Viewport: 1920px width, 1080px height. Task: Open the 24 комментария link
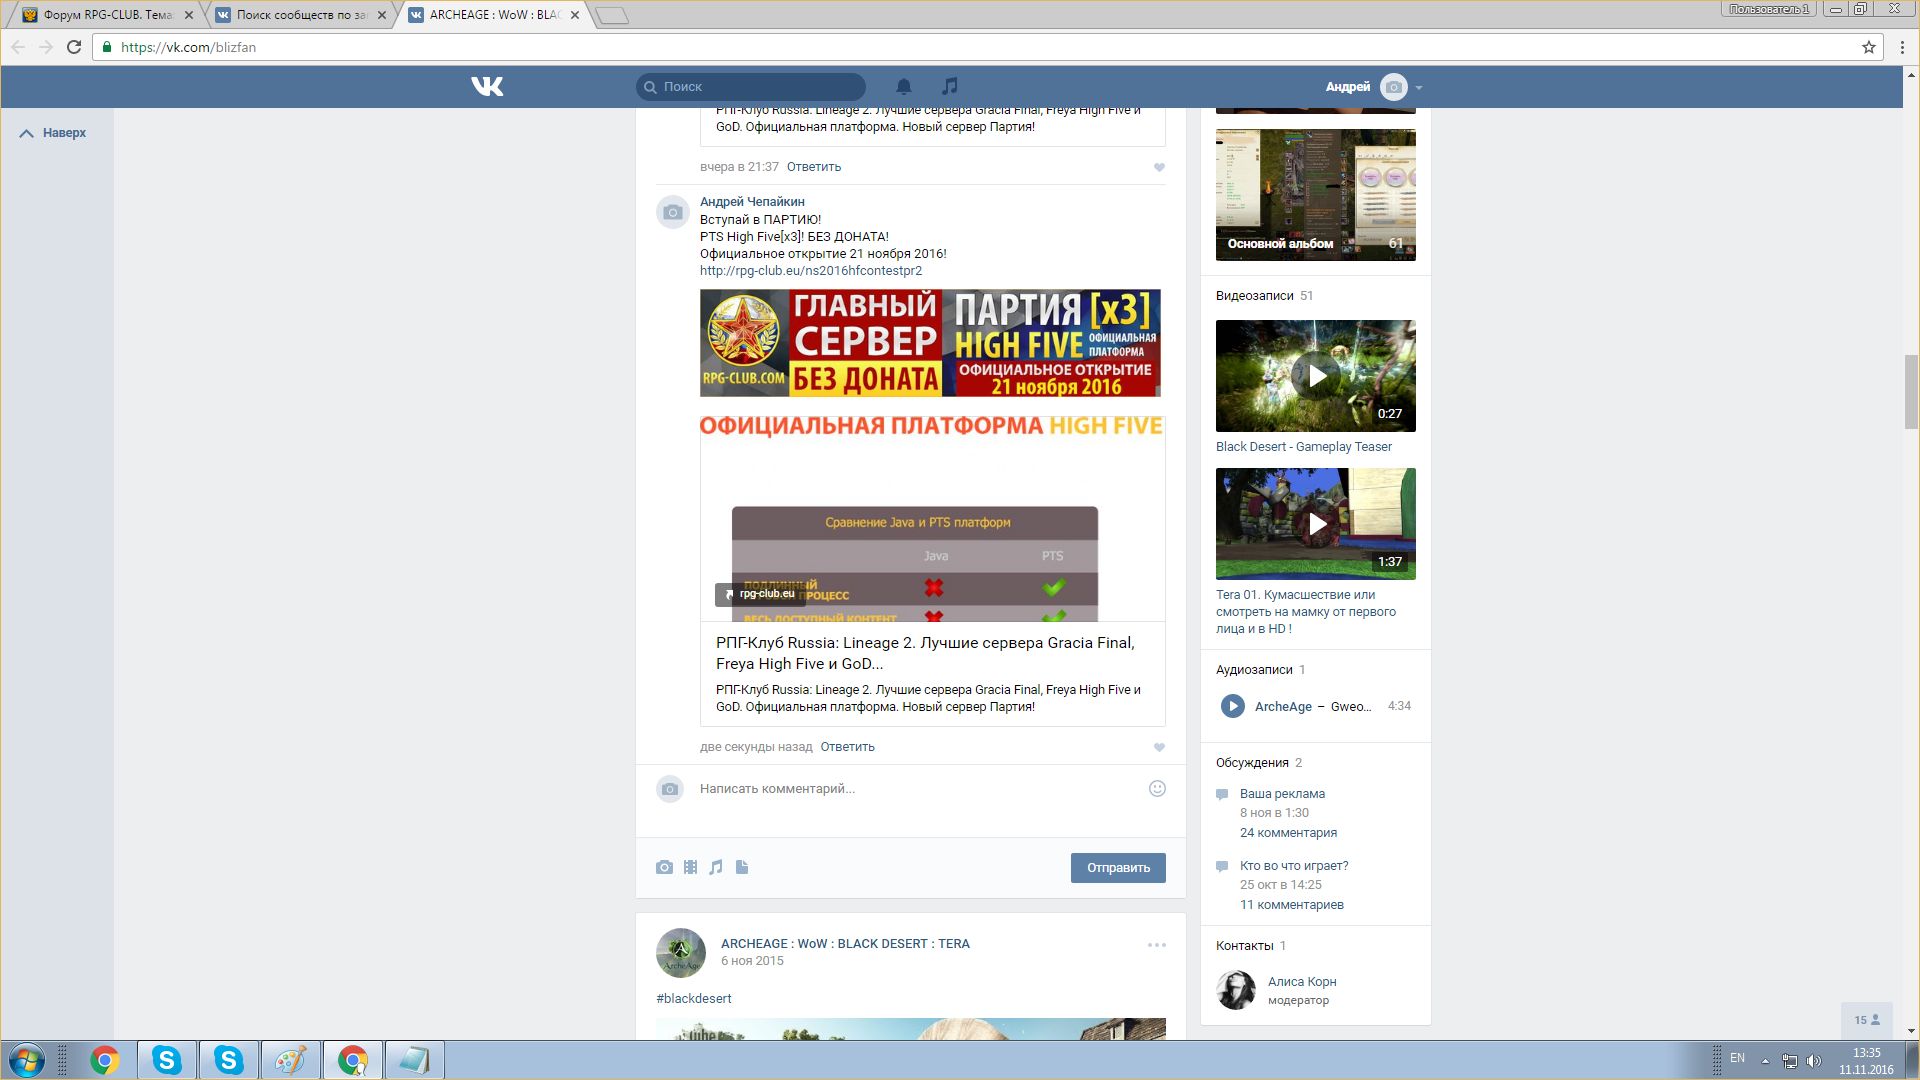1288,833
